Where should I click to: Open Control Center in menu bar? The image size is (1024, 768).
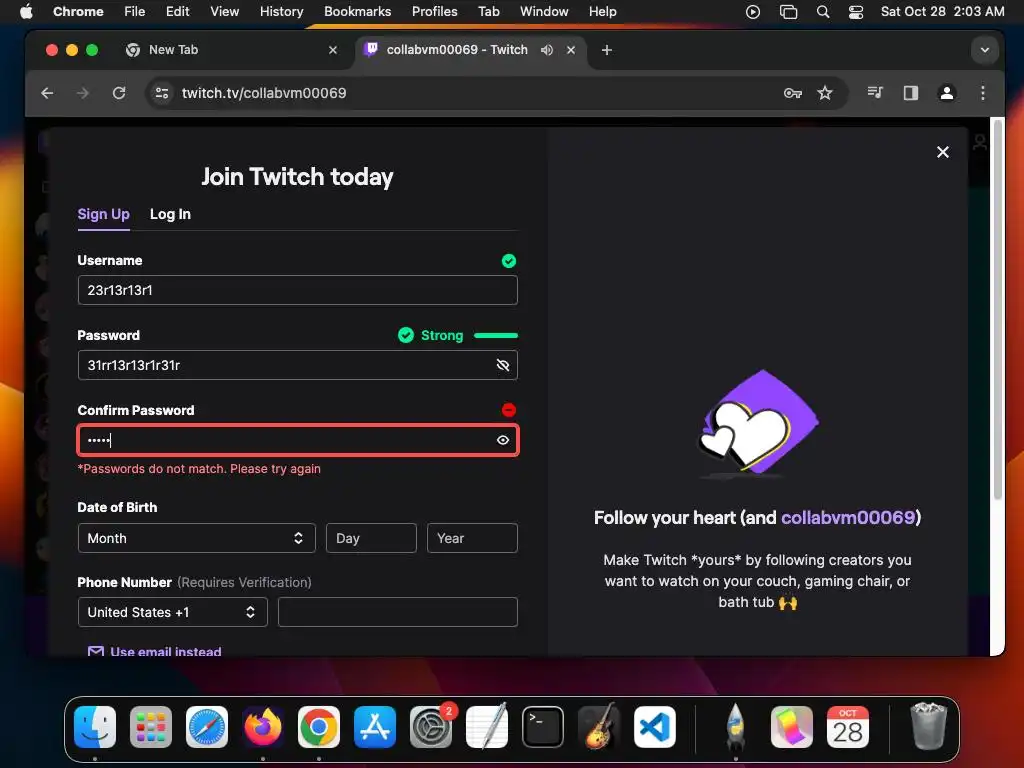pyautogui.click(x=856, y=12)
